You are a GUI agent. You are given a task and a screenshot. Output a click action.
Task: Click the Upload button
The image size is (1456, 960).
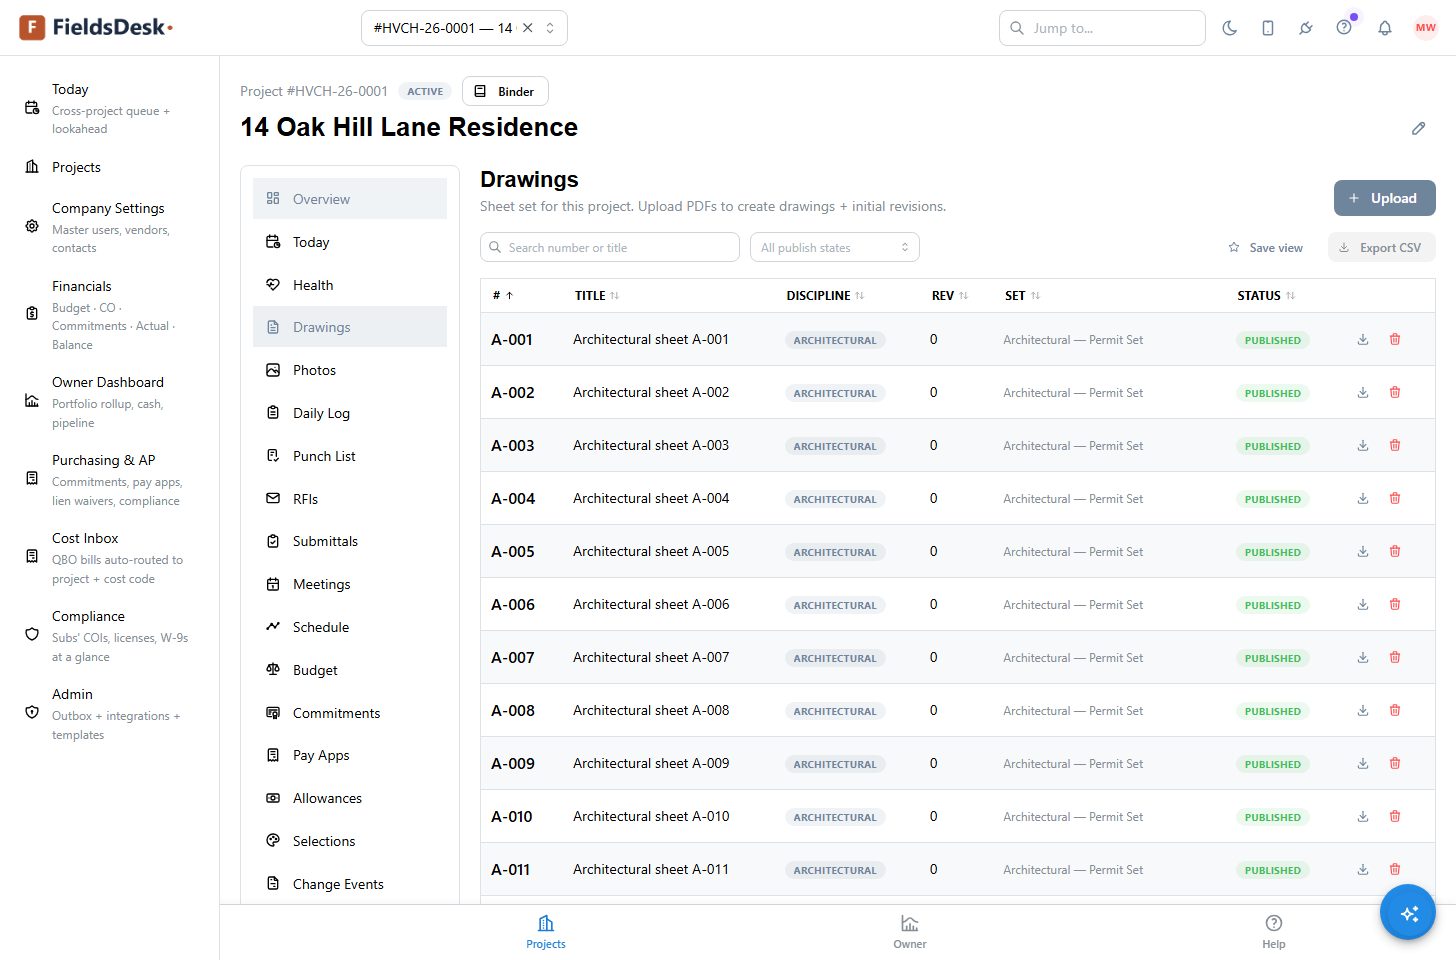(1384, 198)
